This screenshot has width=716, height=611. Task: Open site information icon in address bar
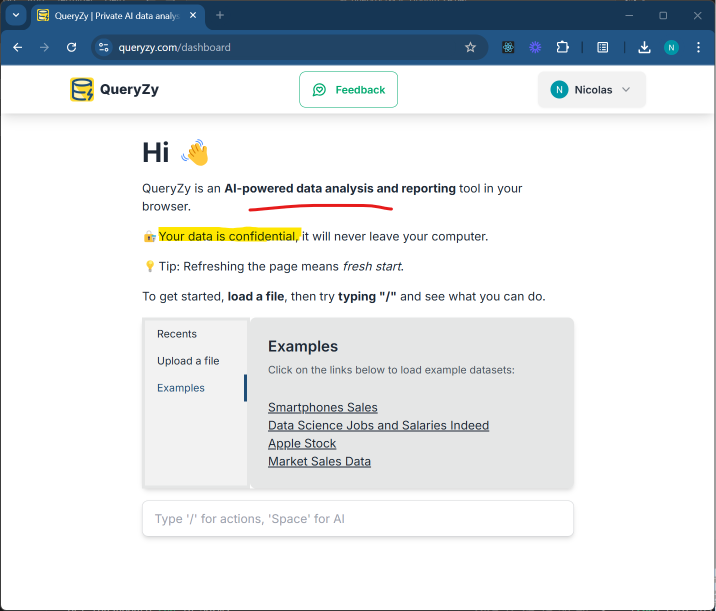pyautogui.click(x=104, y=47)
